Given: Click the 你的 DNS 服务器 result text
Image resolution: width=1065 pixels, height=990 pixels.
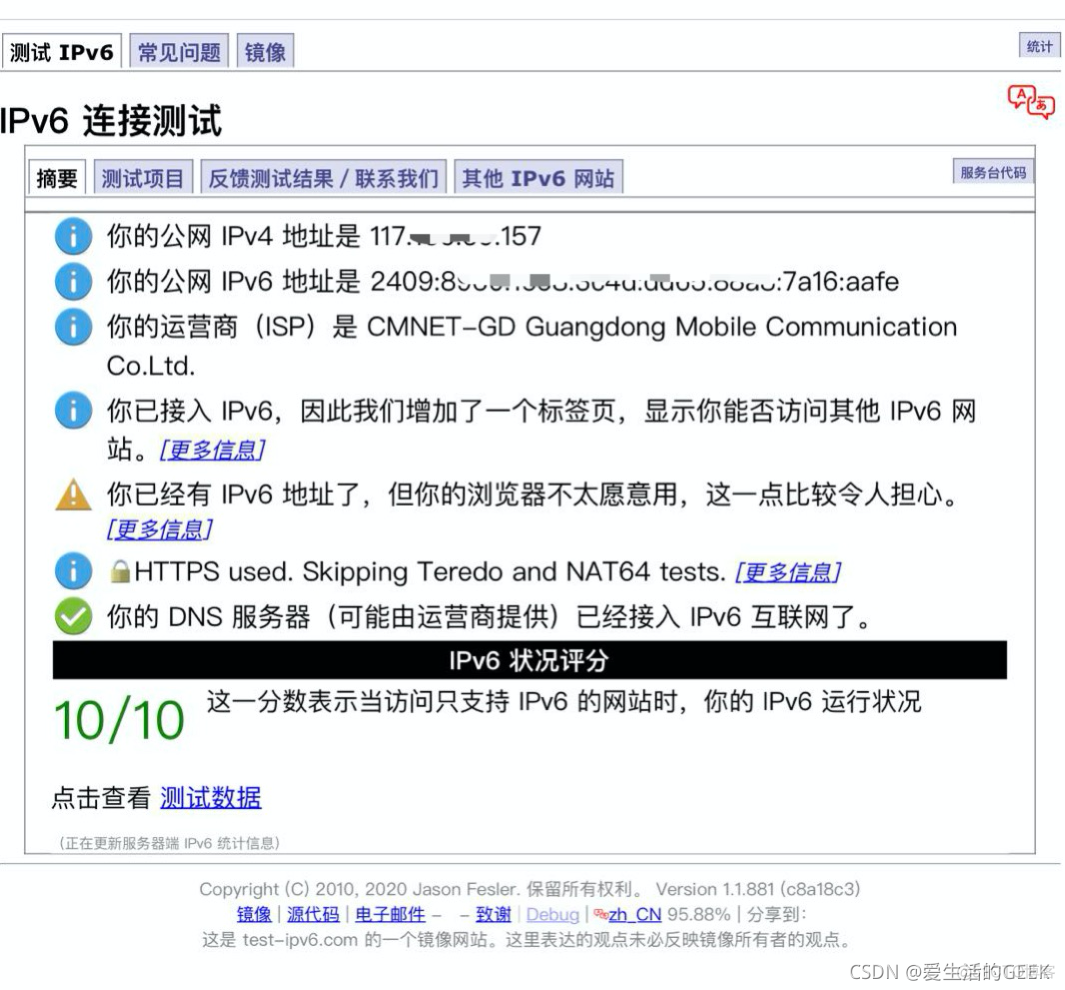Looking at the screenshot, I should pyautogui.click(x=488, y=617).
